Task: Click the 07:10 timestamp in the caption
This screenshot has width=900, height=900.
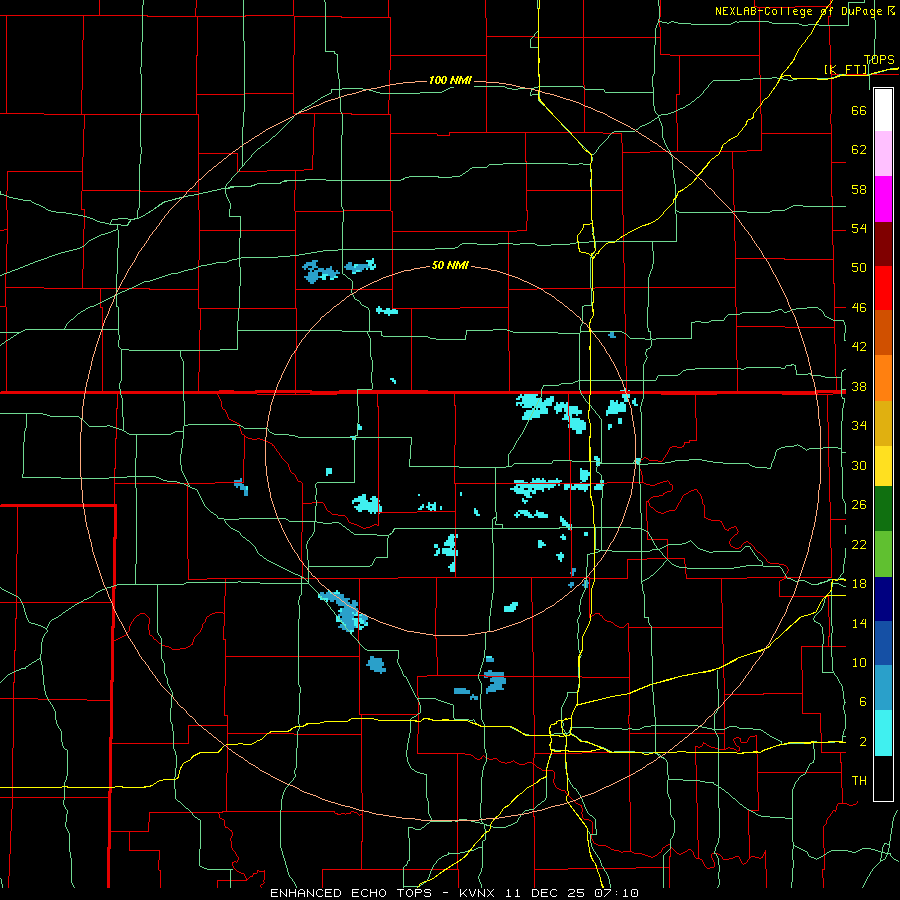Action: point(616,893)
